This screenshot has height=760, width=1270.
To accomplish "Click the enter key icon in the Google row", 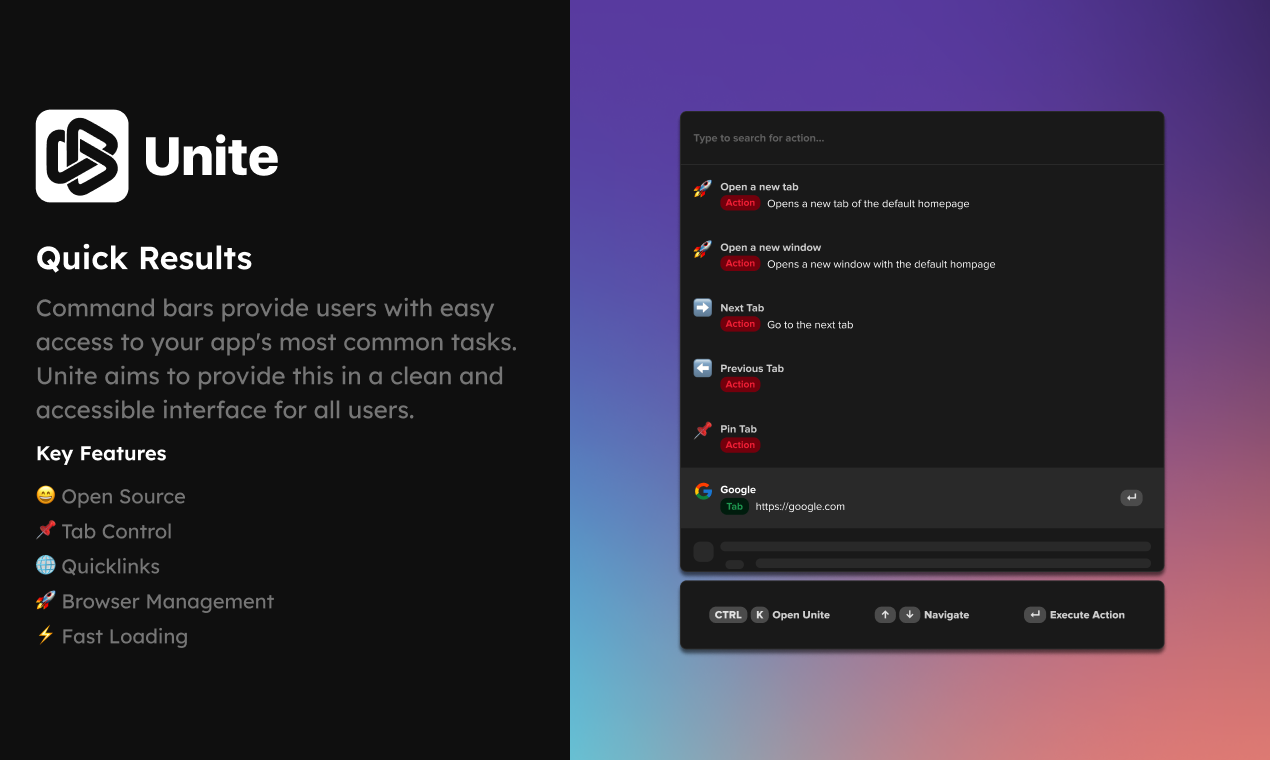I will pyautogui.click(x=1131, y=498).
